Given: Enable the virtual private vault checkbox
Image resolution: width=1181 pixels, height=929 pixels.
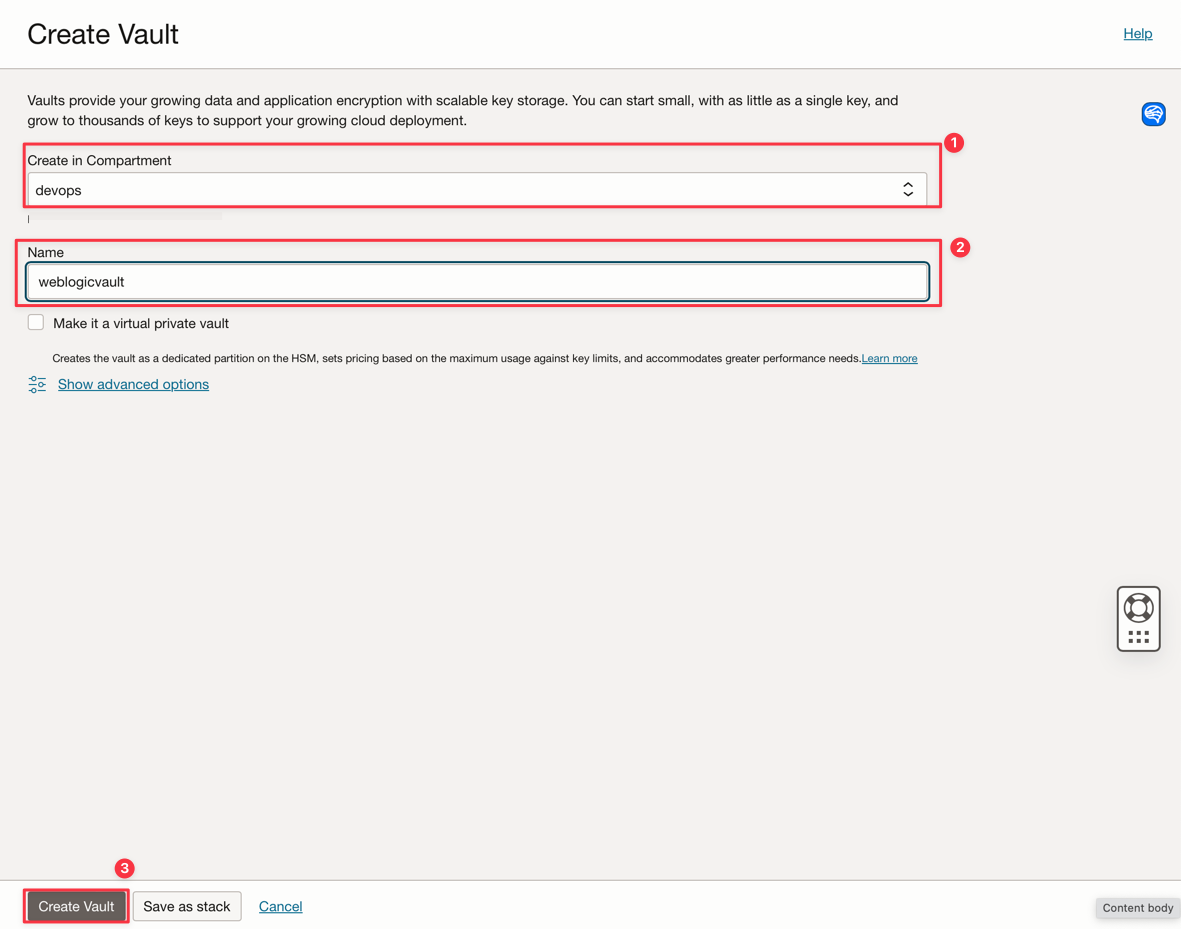Looking at the screenshot, I should point(36,322).
